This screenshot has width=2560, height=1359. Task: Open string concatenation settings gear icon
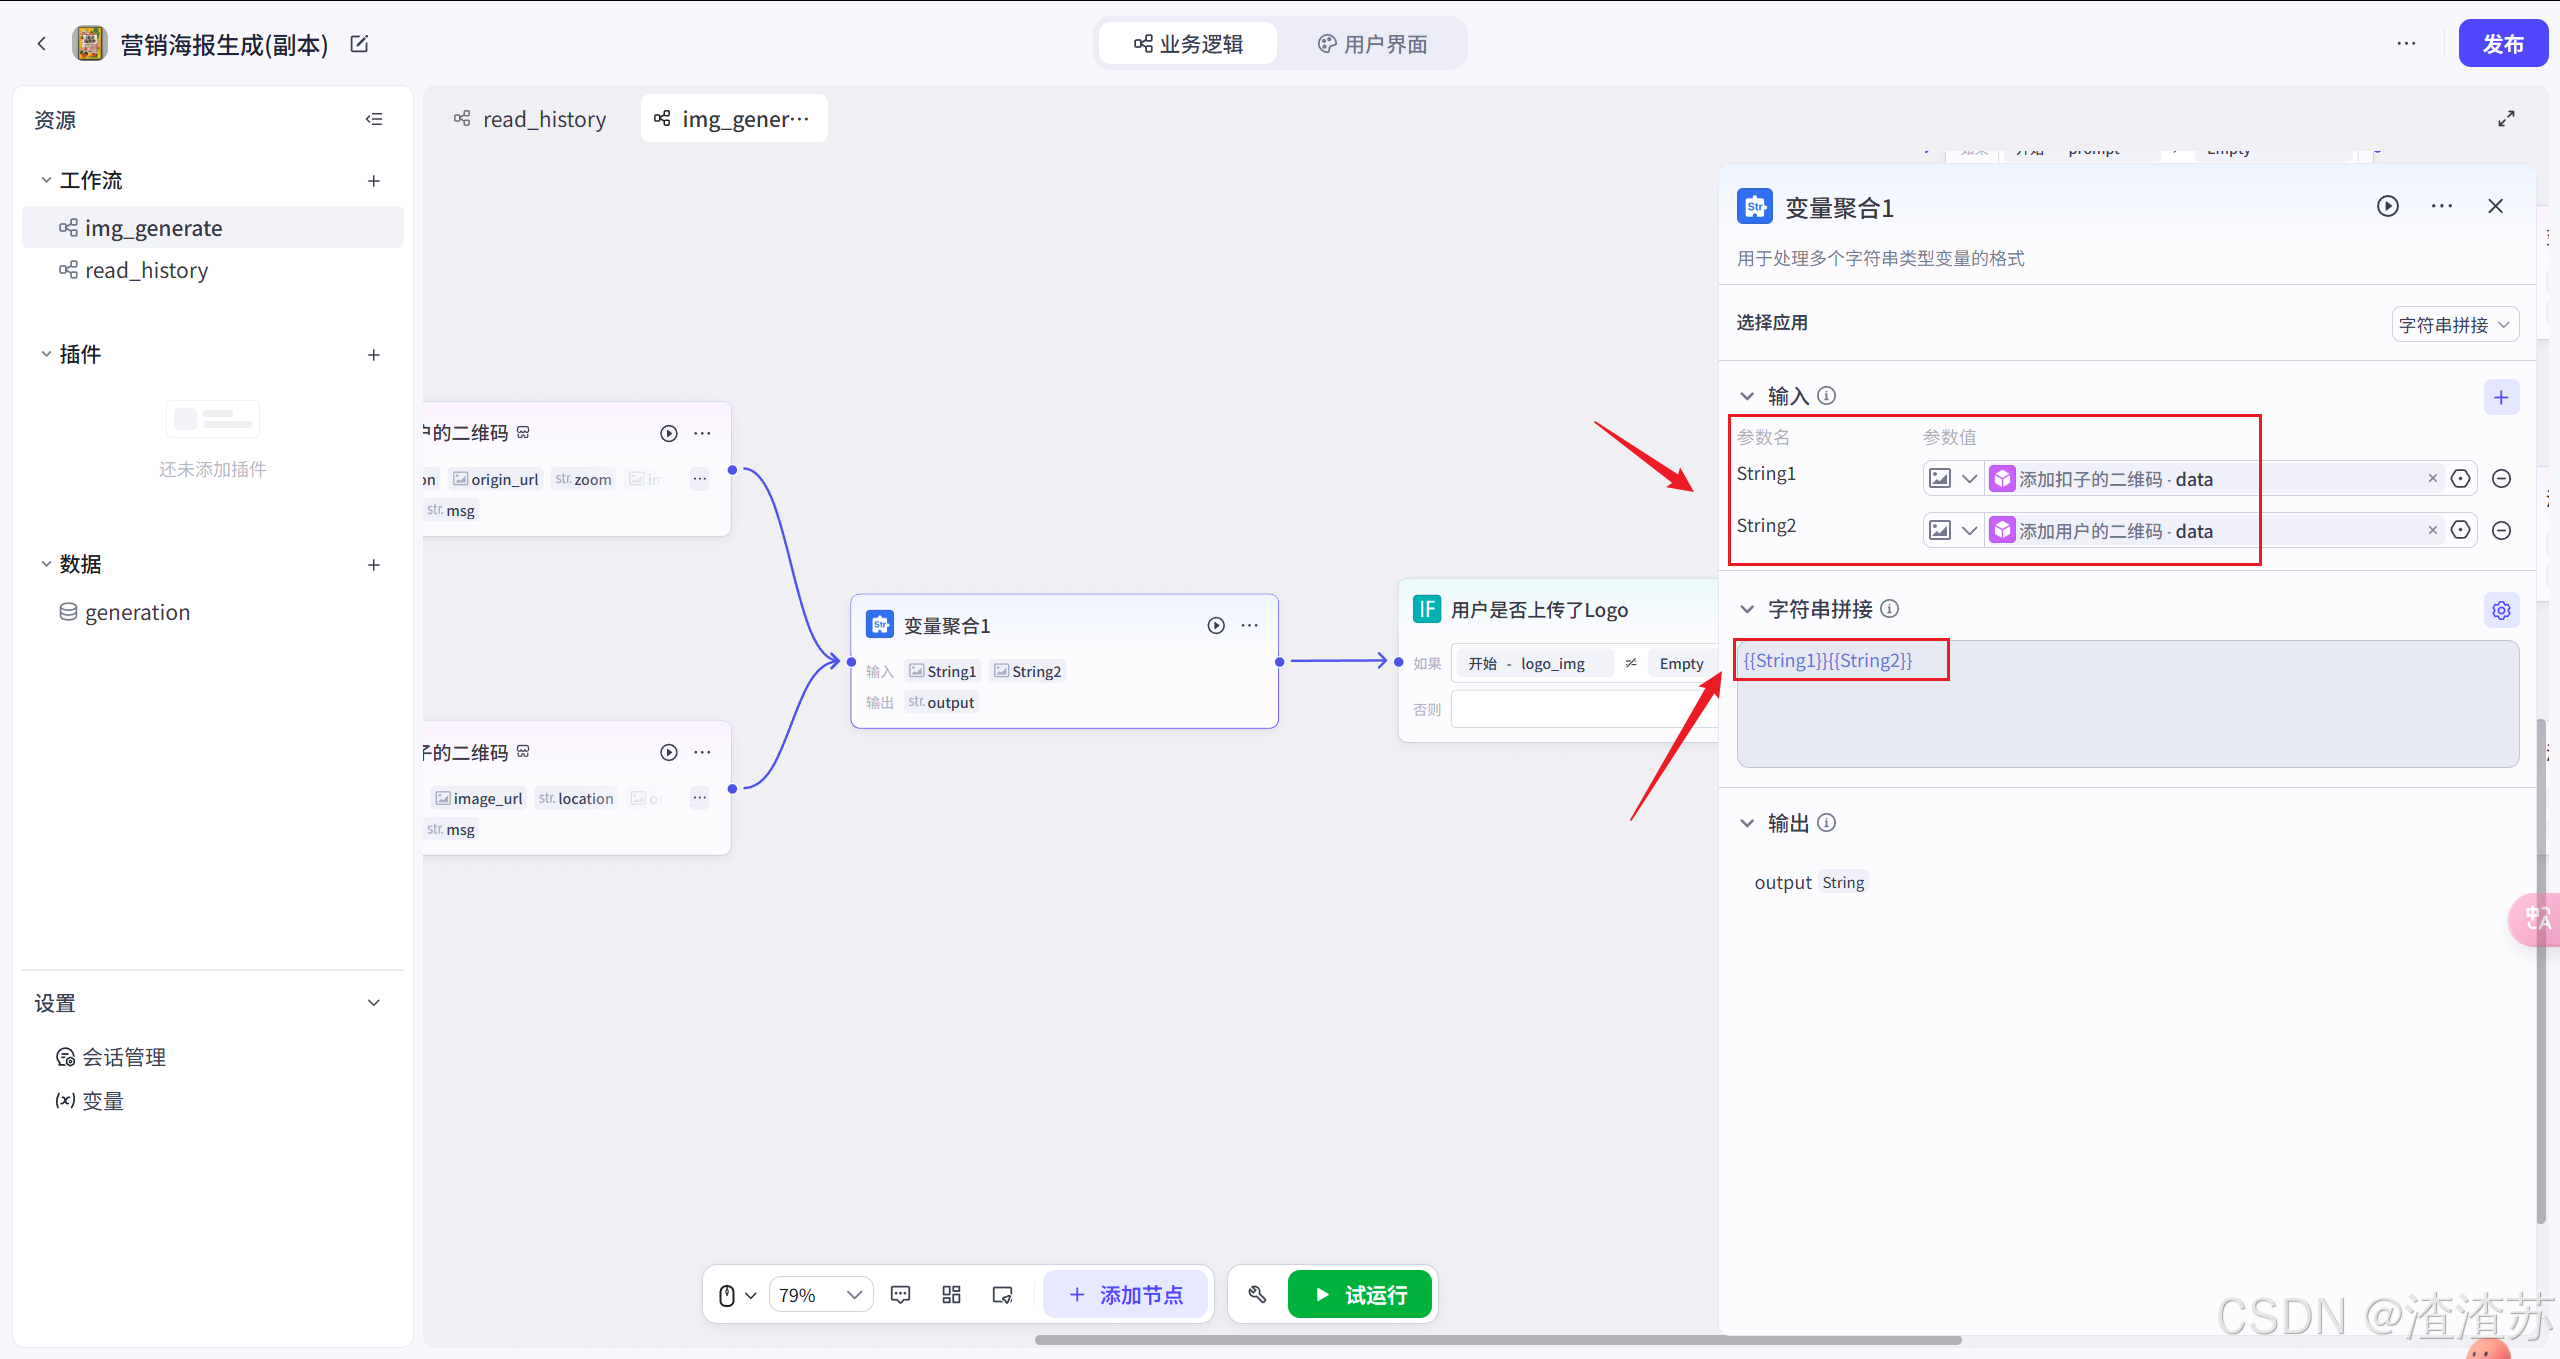tap(2500, 610)
